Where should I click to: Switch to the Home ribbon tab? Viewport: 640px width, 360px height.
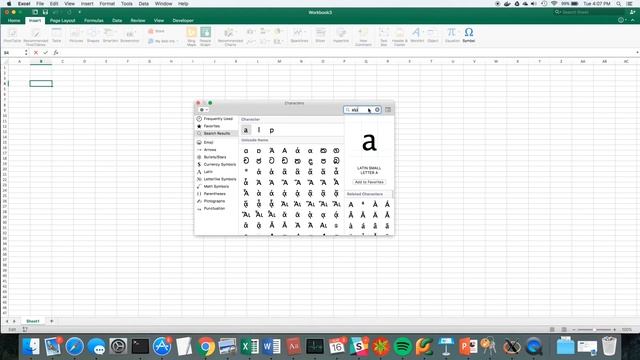click(x=14, y=20)
